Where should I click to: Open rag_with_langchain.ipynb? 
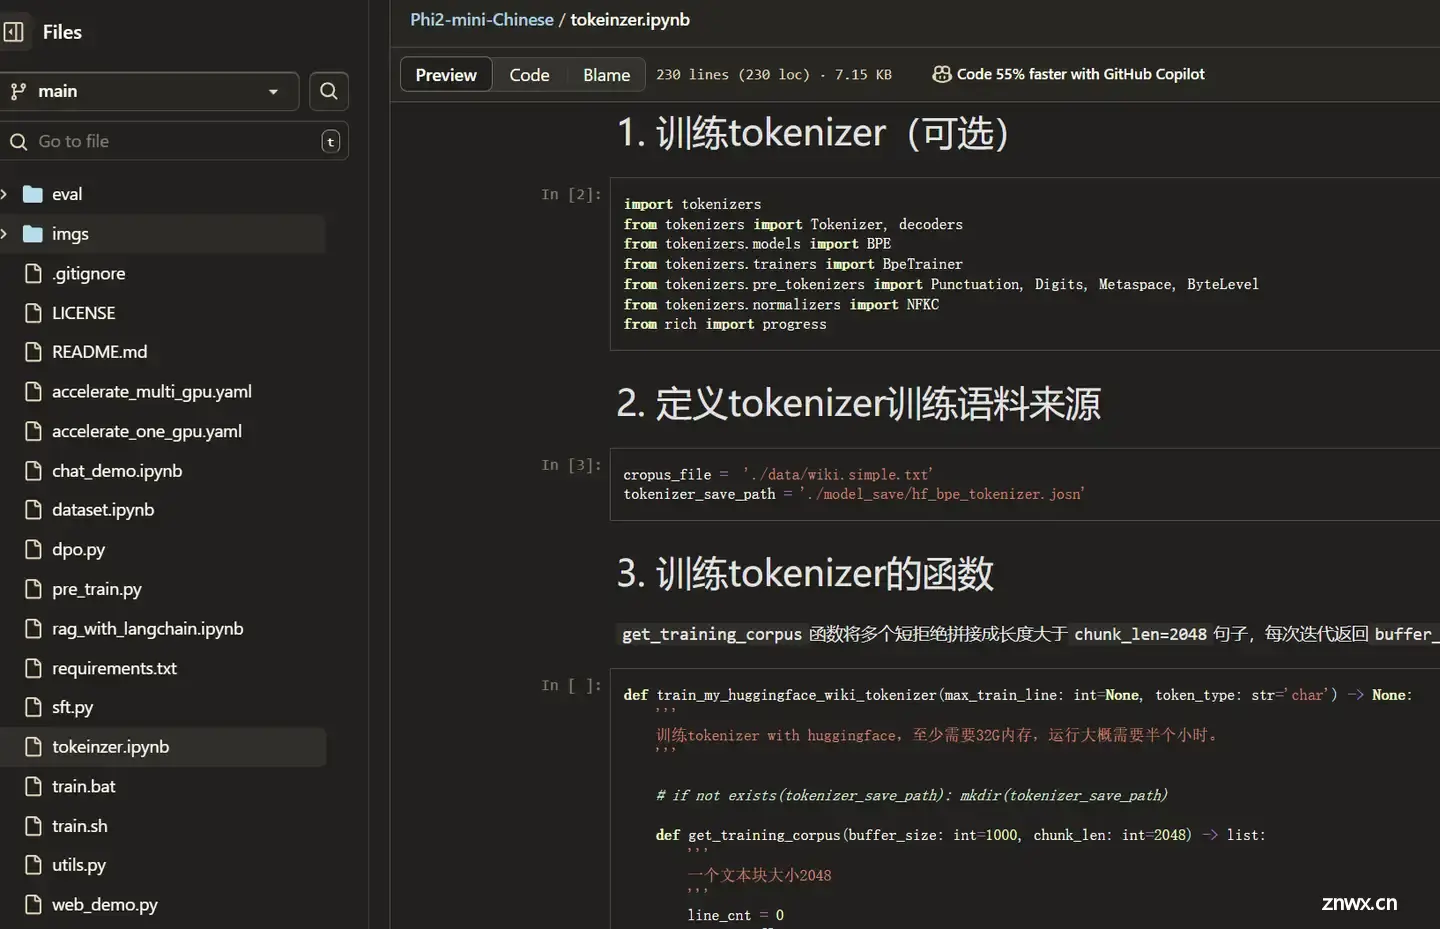pyautogui.click(x=148, y=628)
